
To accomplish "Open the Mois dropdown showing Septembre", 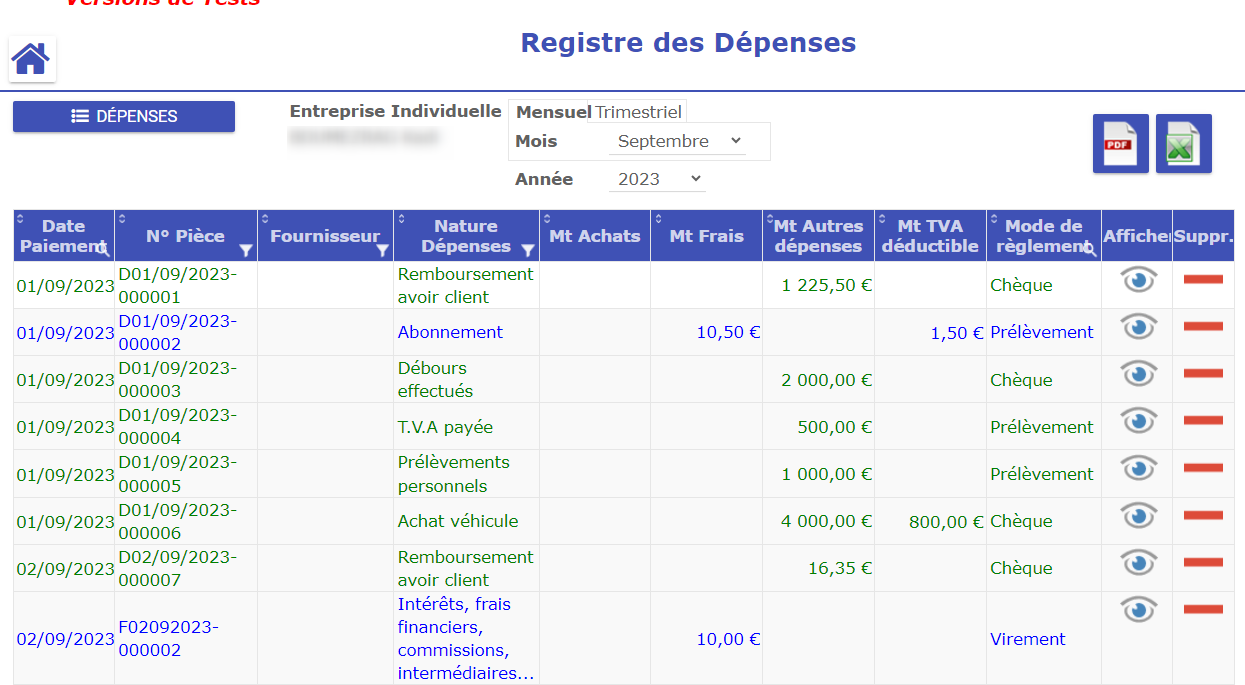I will 678,141.
